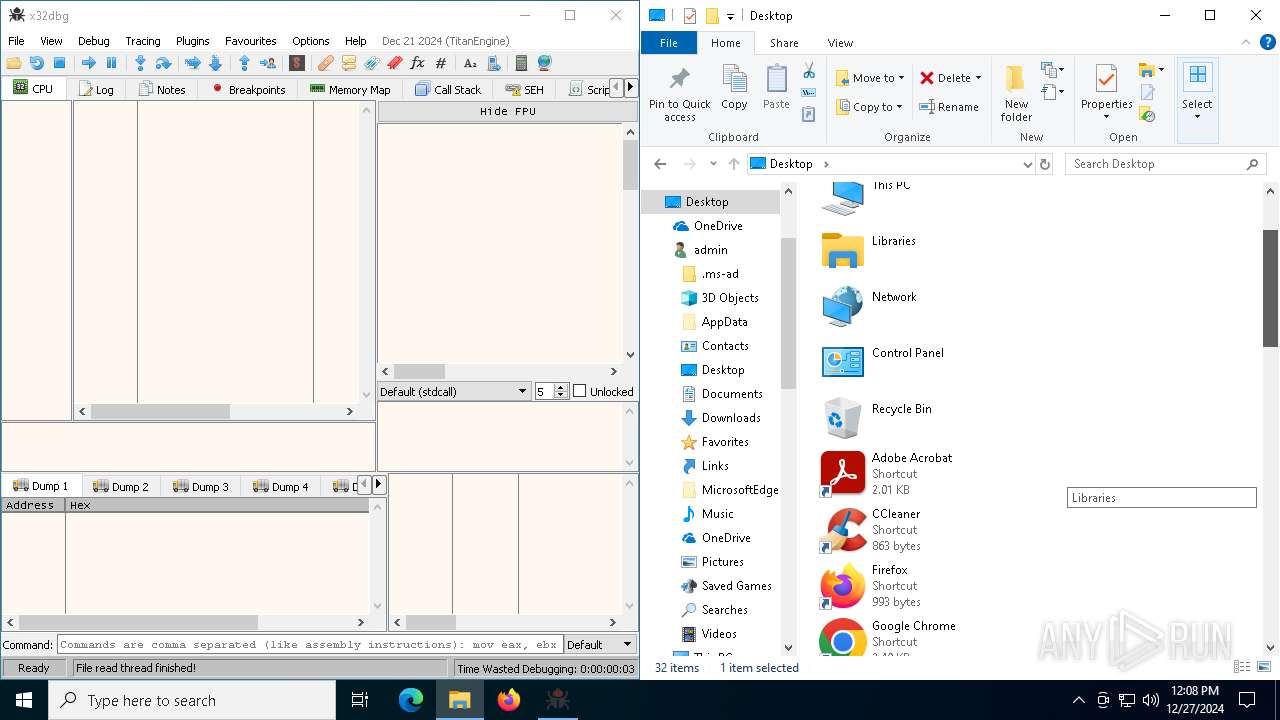The width and height of the screenshot is (1280, 720).
Task: Expand the Select dropdown in Explorer
Action: [1197, 117]
